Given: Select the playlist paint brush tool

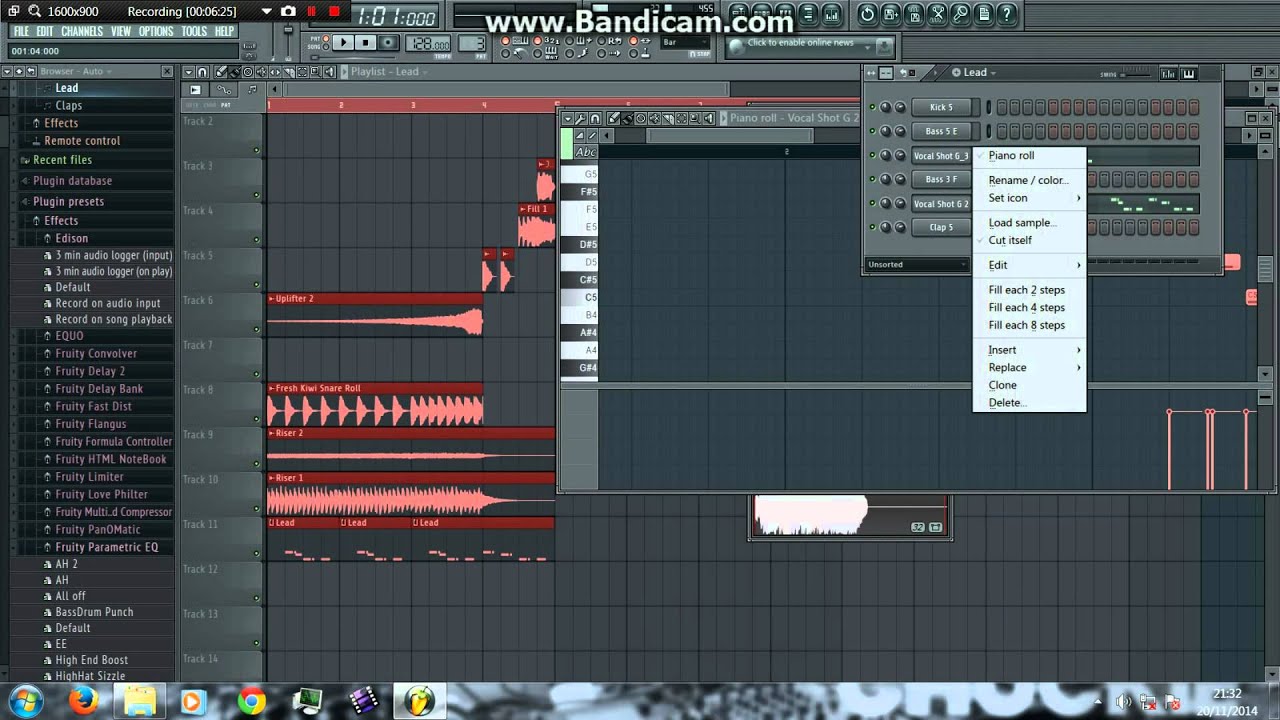Looking at the screenshot, I should (234, 72).
